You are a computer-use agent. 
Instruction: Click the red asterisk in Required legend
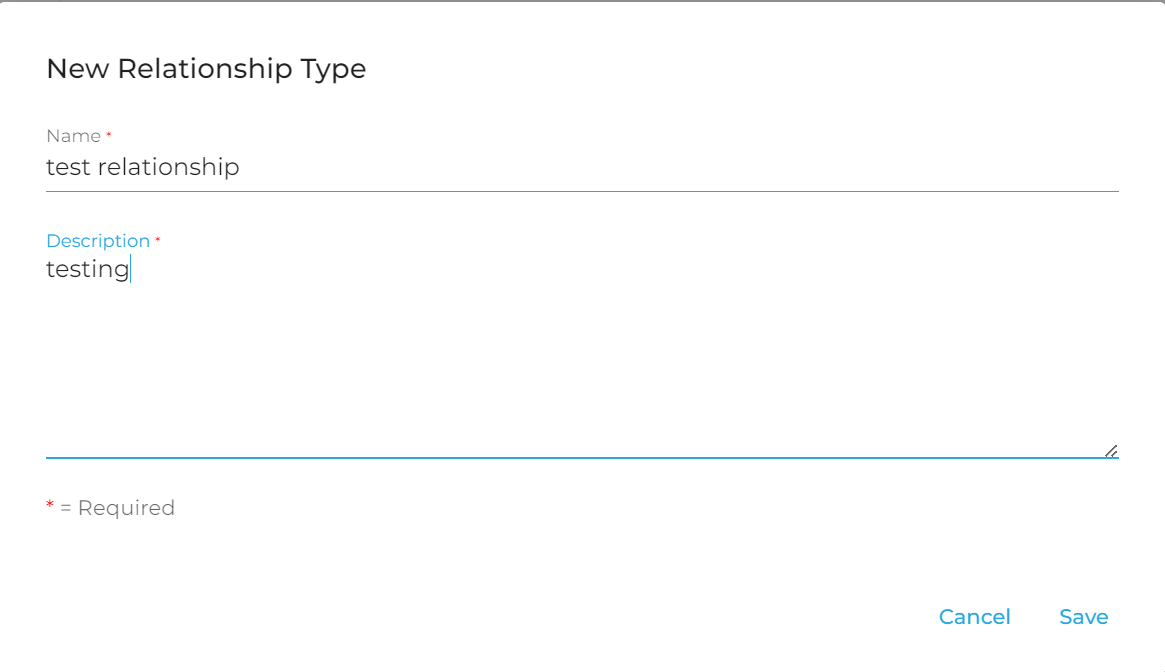click(x=50, y=507)
